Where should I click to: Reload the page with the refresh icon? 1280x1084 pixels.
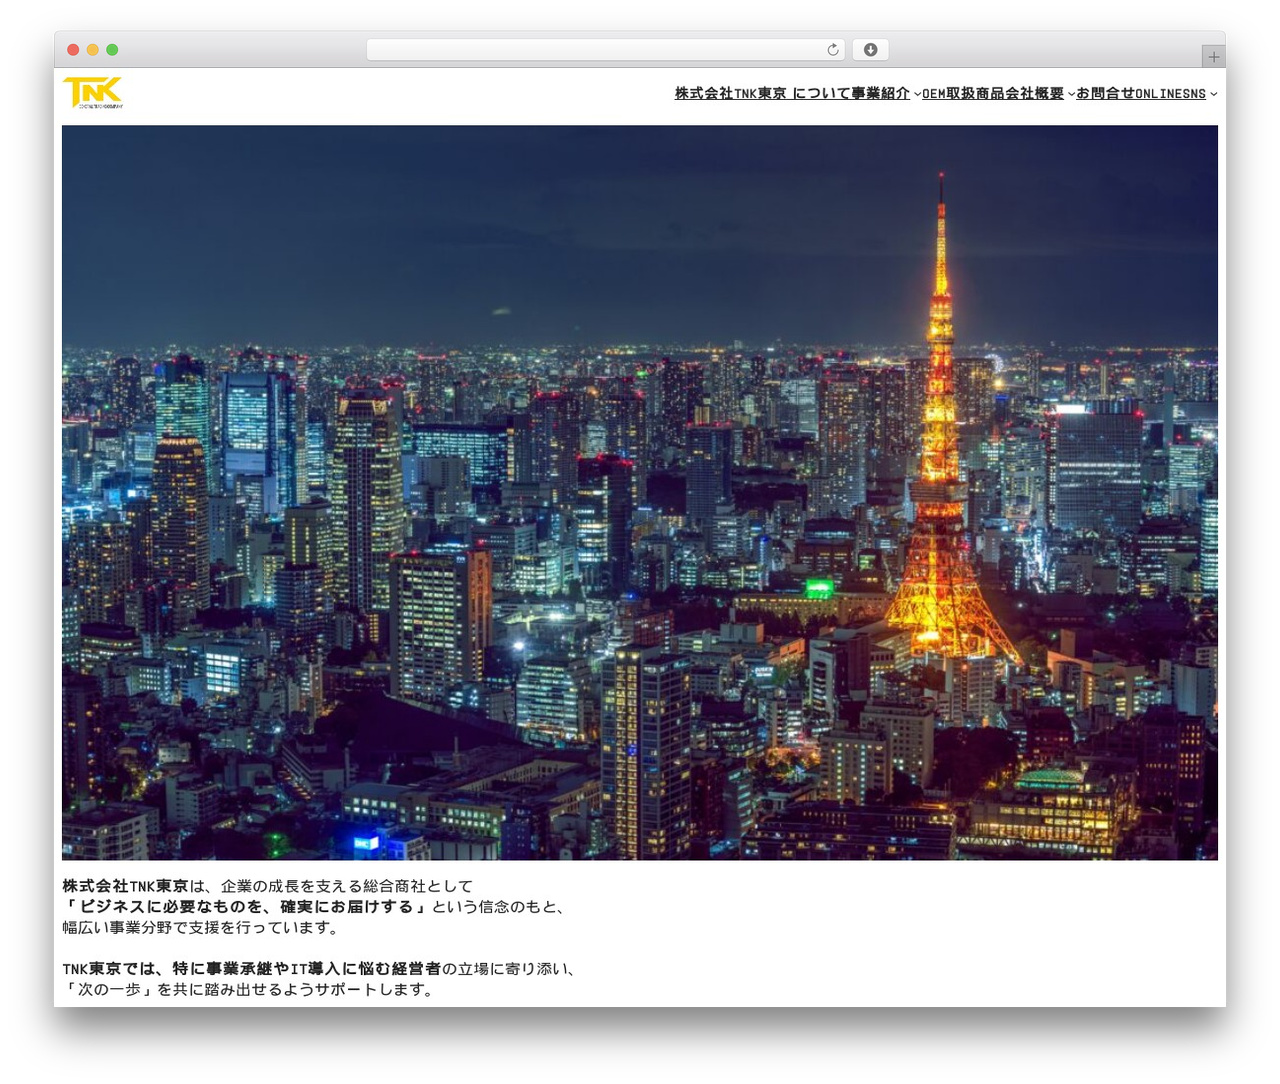(833, 50)
